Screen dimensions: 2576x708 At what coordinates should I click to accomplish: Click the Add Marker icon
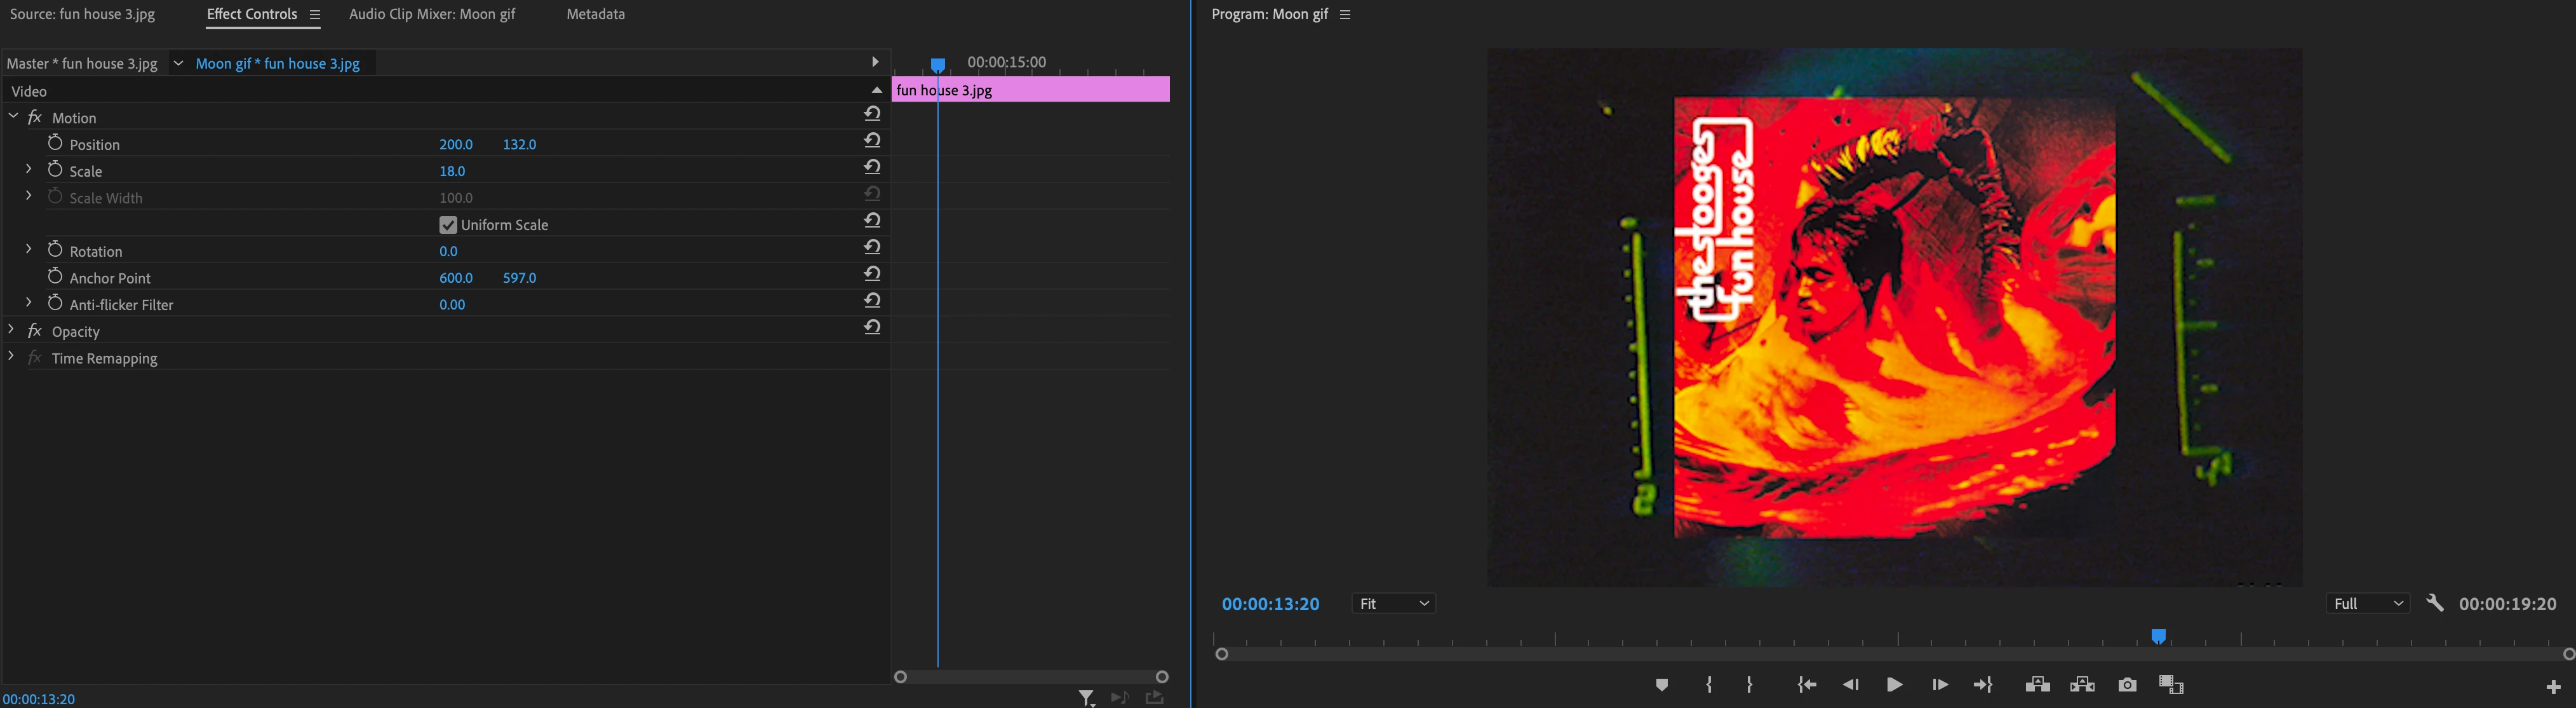coord(1661,685)
